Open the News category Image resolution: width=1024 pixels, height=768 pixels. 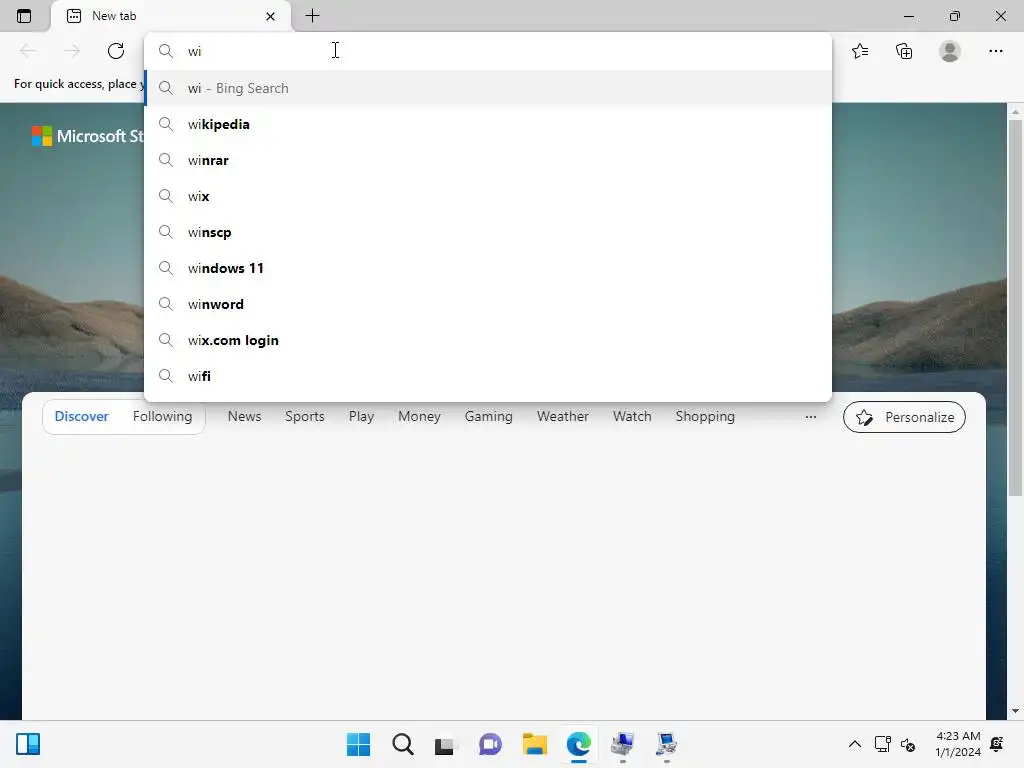pos(244,417)
